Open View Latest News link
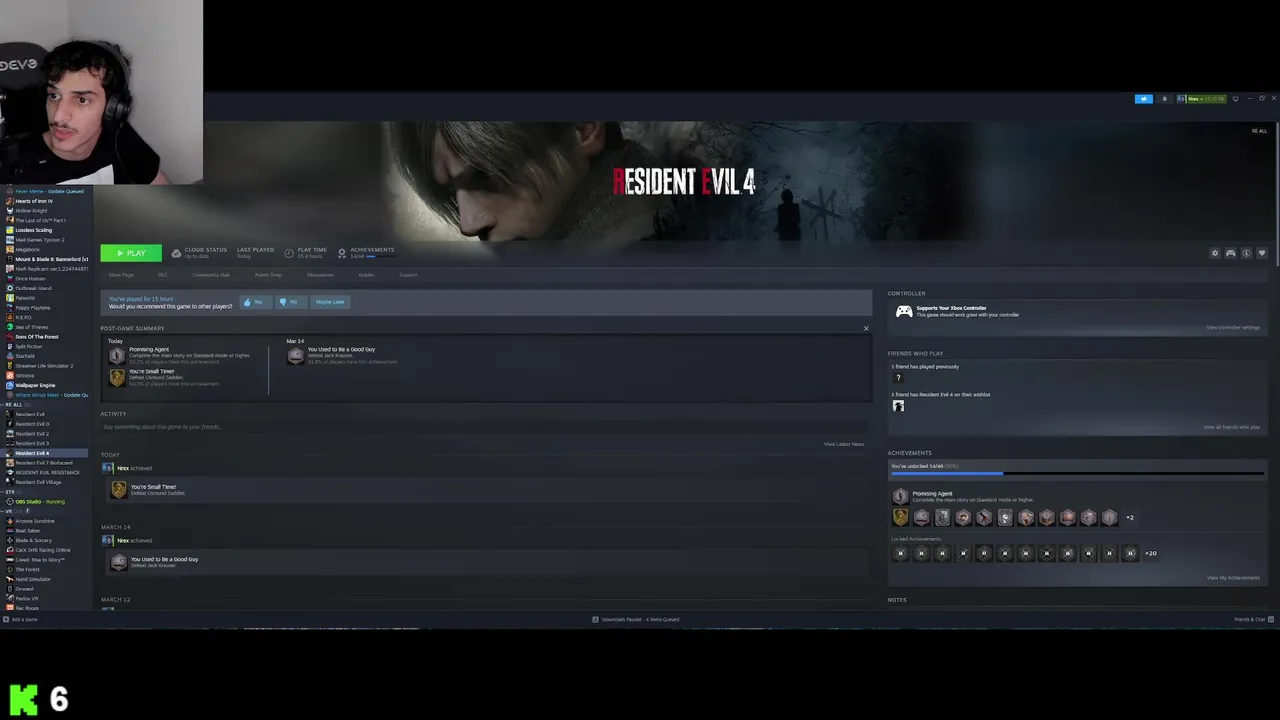 [844, 444]
